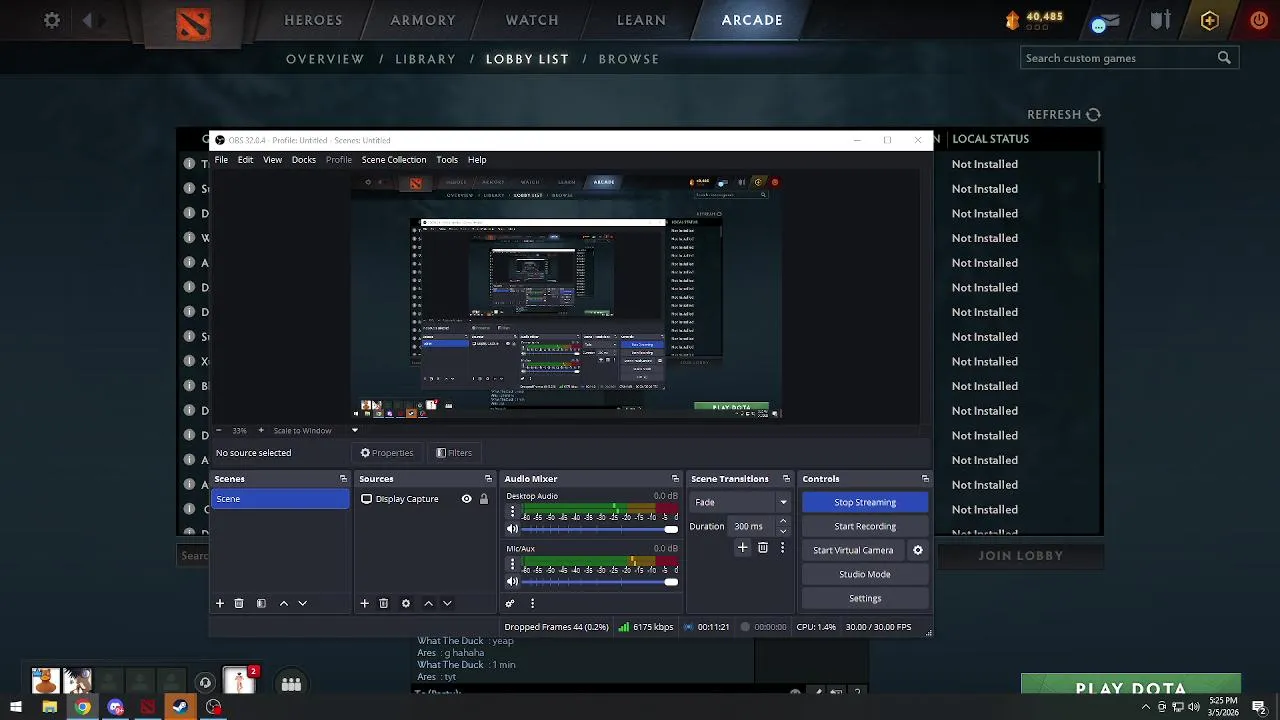
Task: Open OBS Tools menu
Action: click(x=447, y=160)
